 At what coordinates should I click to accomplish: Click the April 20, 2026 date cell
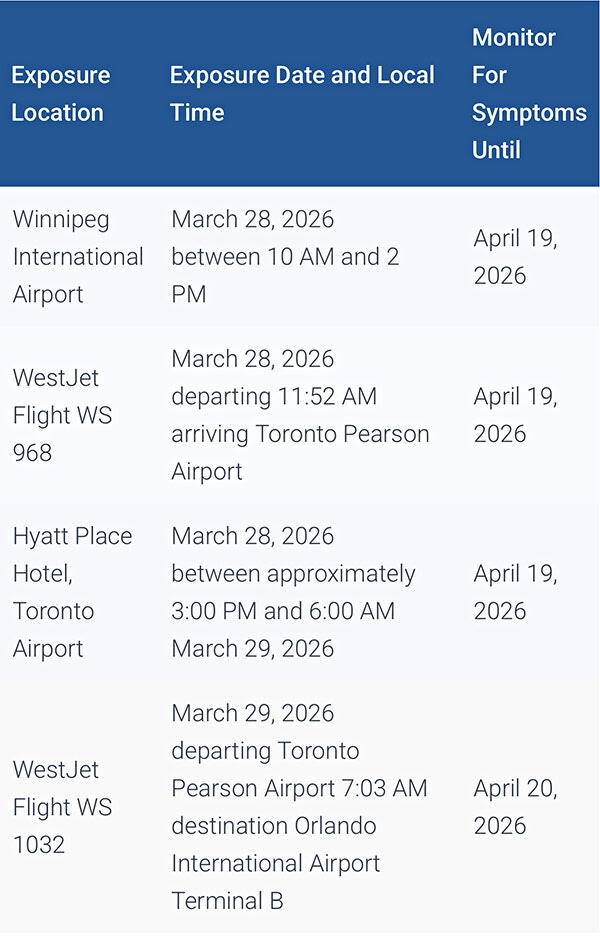pyautogui.click(x=515, y=807)
